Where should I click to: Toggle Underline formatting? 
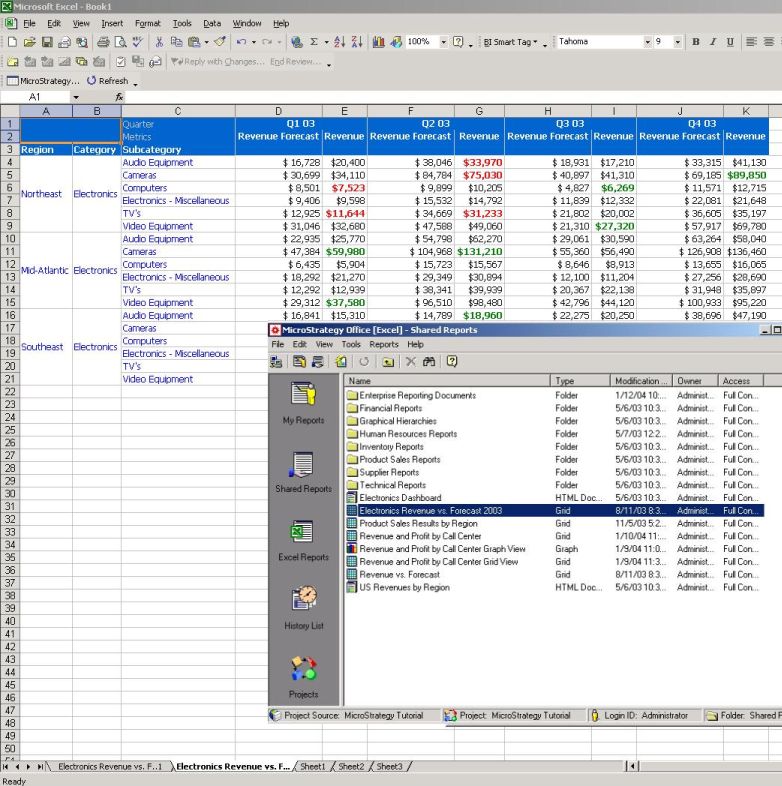point(730,42)
